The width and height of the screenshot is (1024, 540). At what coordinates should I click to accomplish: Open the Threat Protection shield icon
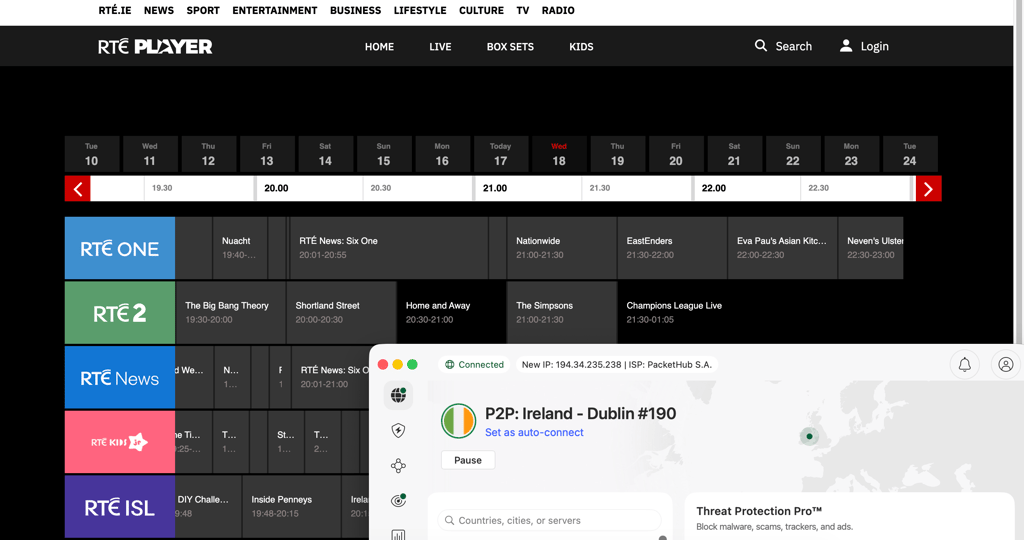398,430
